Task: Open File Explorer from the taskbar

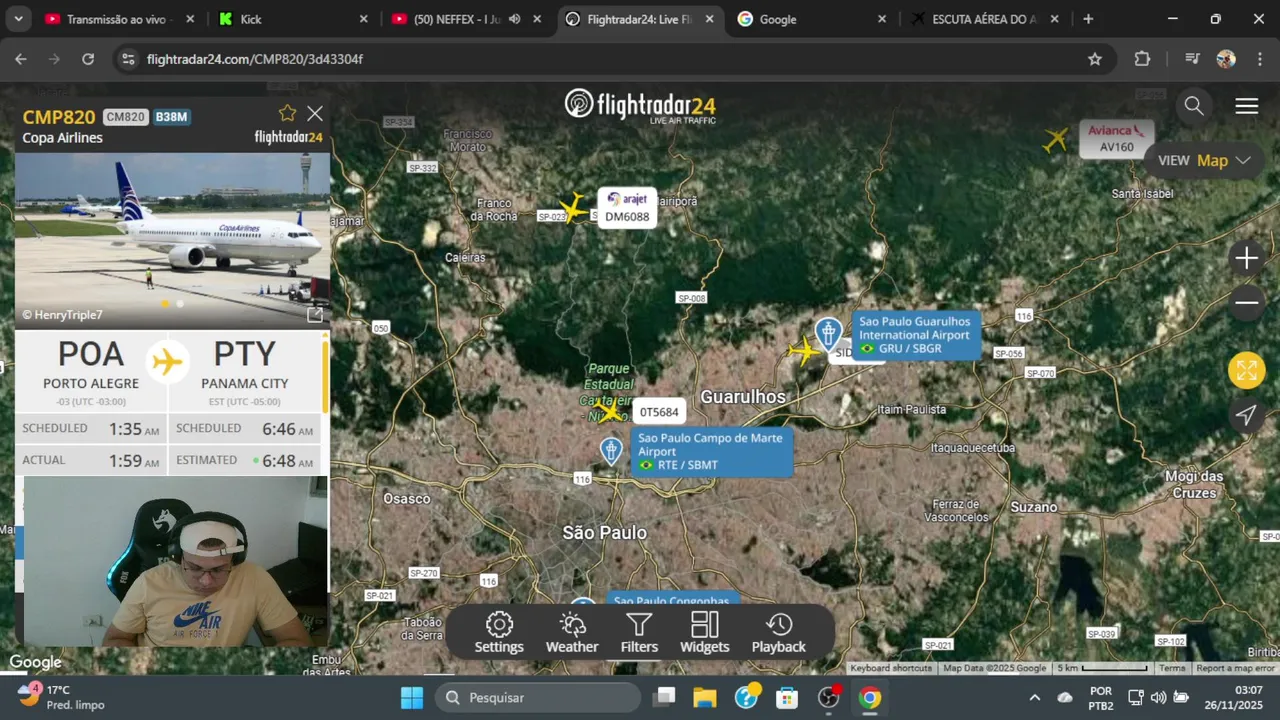Action: point(705,697)
